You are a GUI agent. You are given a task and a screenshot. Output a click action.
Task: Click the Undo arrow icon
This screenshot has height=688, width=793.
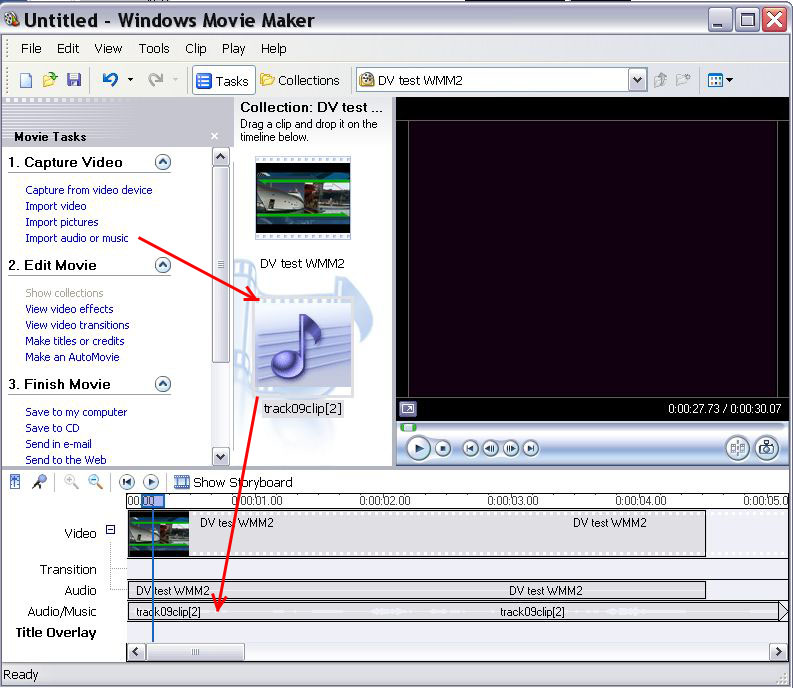pyautogui.click(x=110, y=79)
